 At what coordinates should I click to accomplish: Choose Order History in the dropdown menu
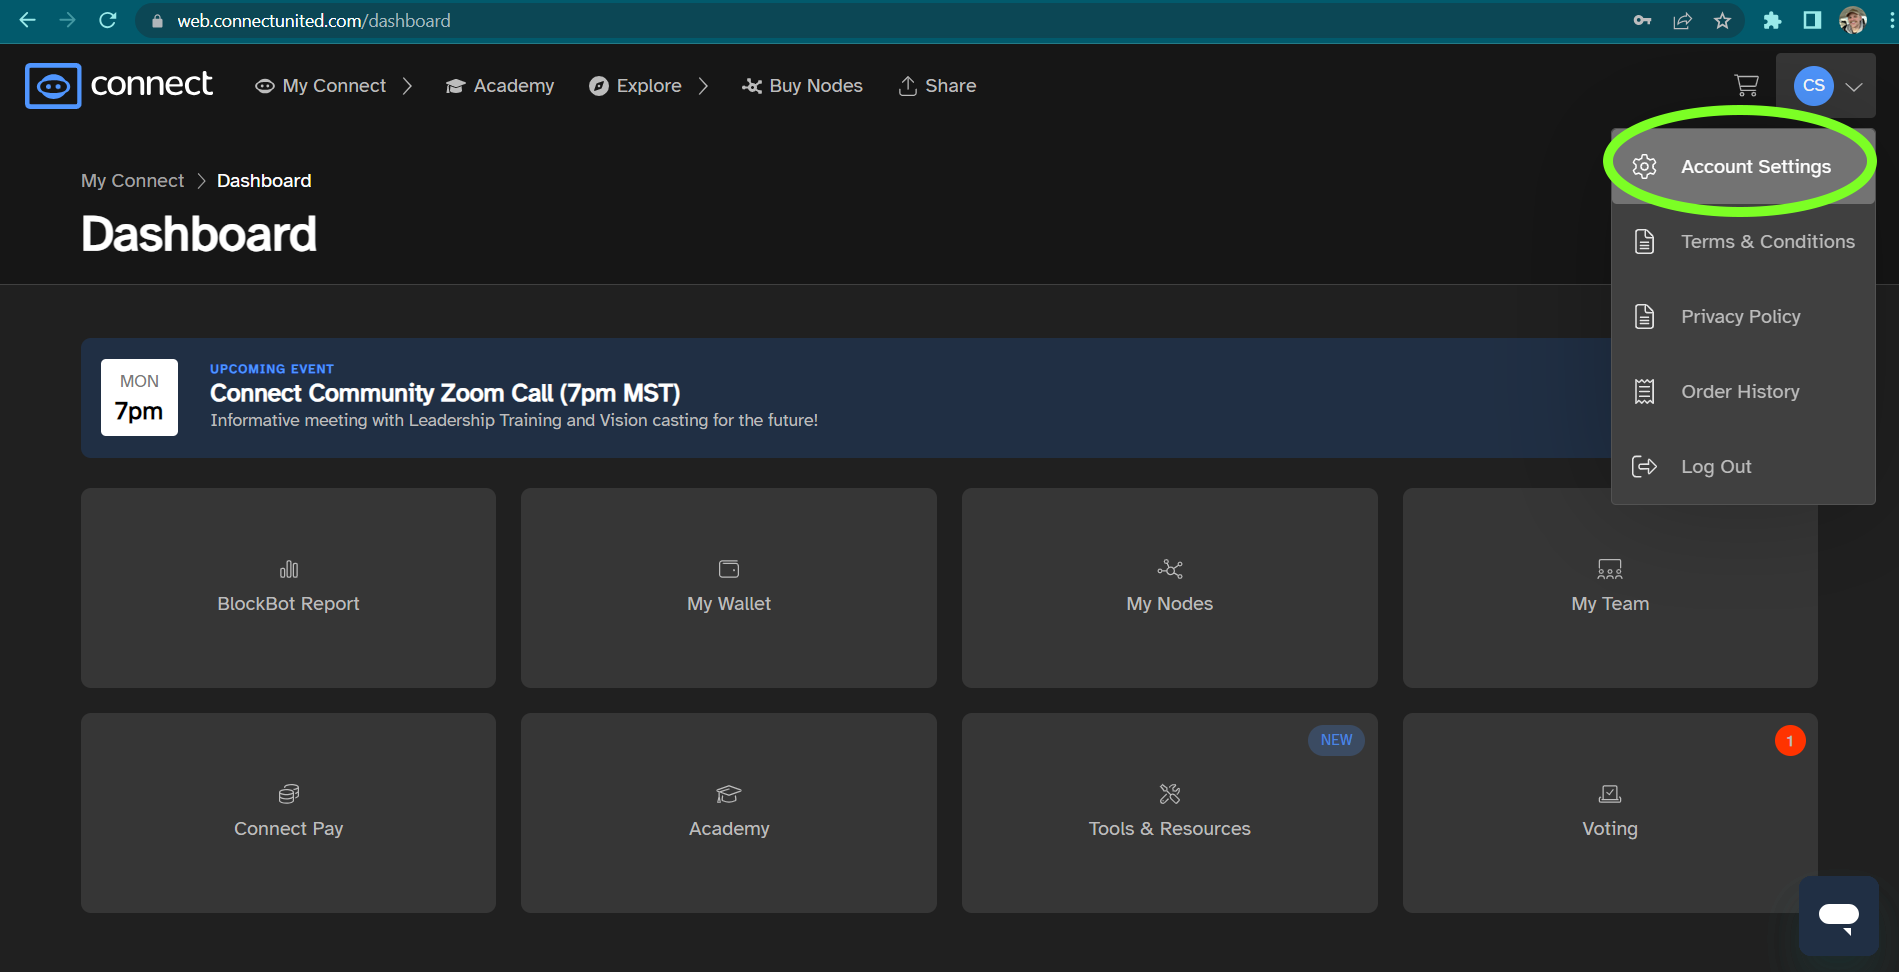point(1740,392)
